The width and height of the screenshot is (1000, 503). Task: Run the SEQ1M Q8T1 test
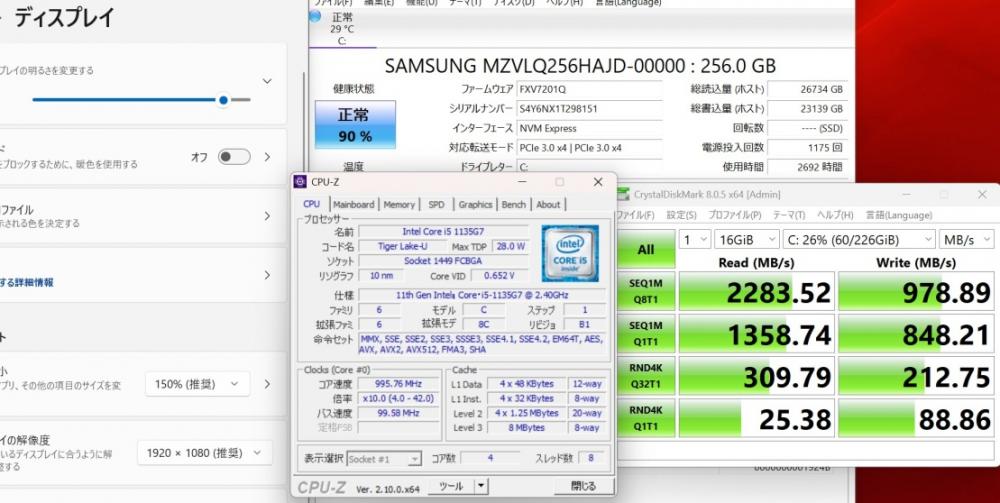[646, 291]
